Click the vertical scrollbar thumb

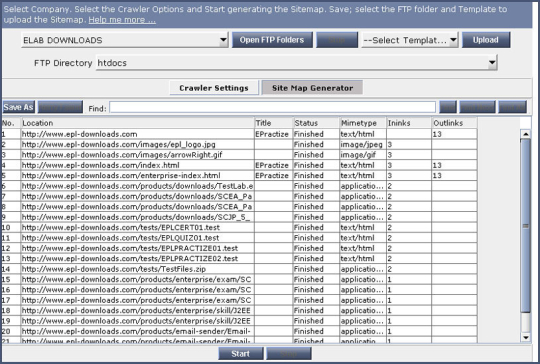click(526, 226)
